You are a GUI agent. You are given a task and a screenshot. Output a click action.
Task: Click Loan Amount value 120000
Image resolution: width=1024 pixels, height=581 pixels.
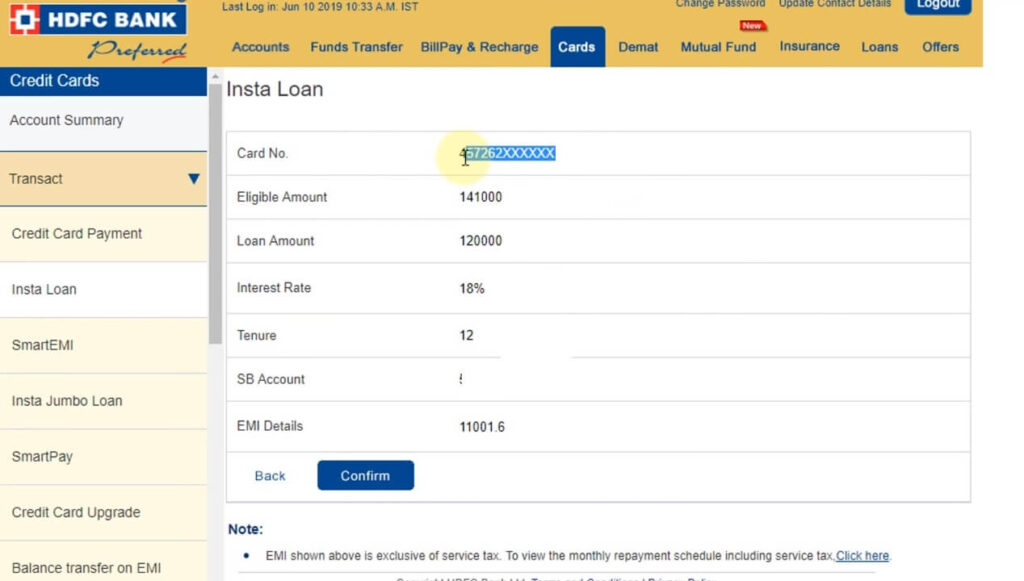[481, 241]
